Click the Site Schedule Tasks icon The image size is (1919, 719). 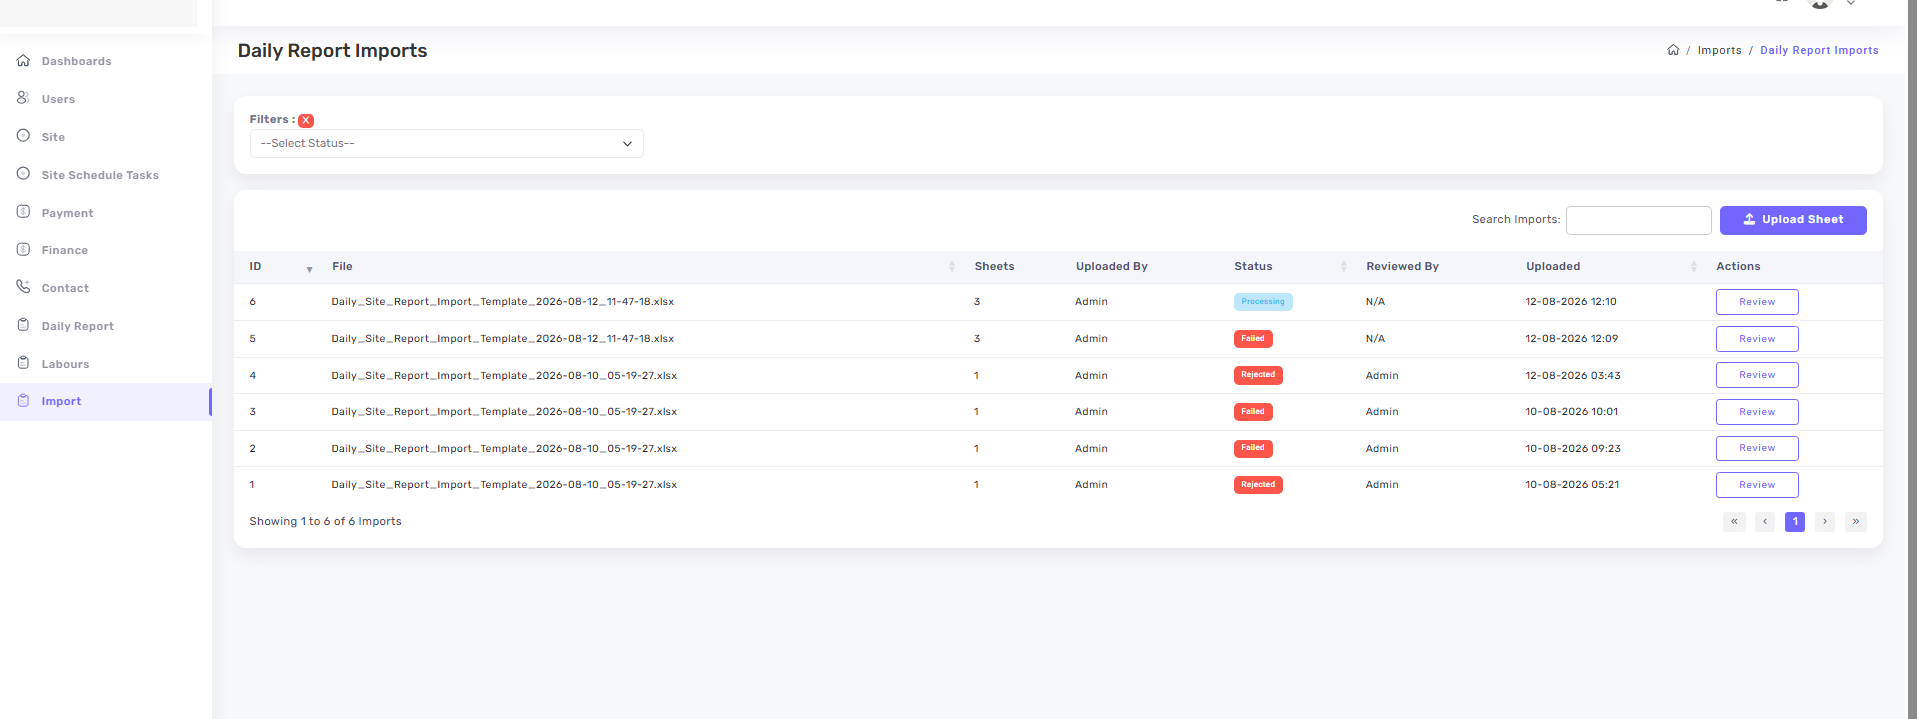click(23, 174)
